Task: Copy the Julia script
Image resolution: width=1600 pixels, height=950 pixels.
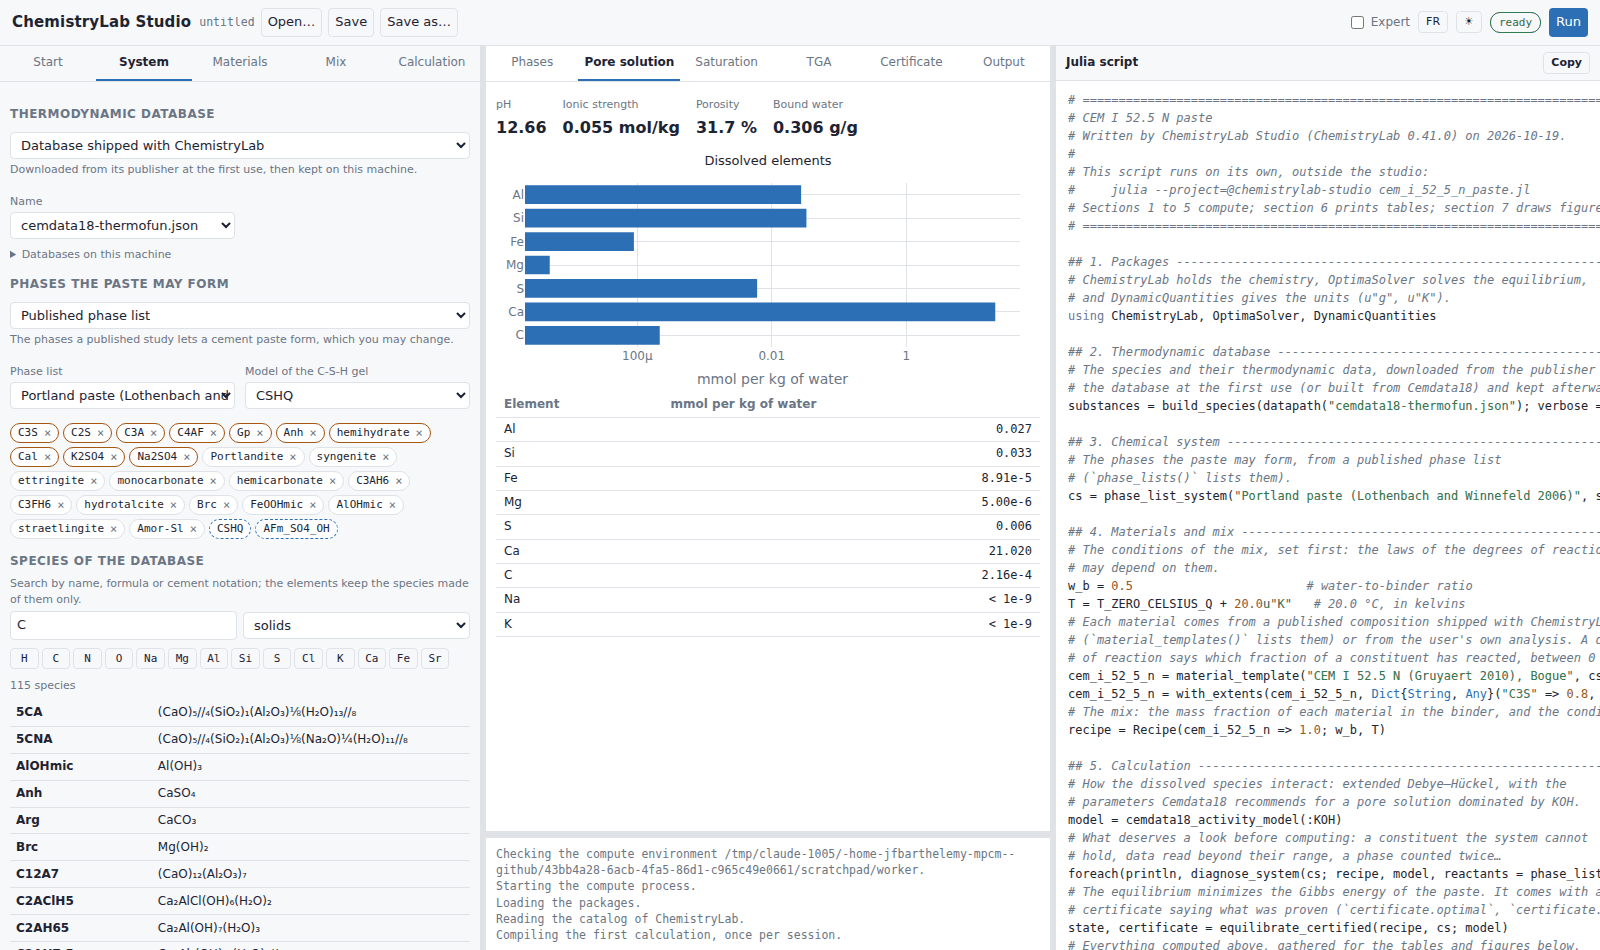Action: pyautogui.click(x=1566, y=62)
